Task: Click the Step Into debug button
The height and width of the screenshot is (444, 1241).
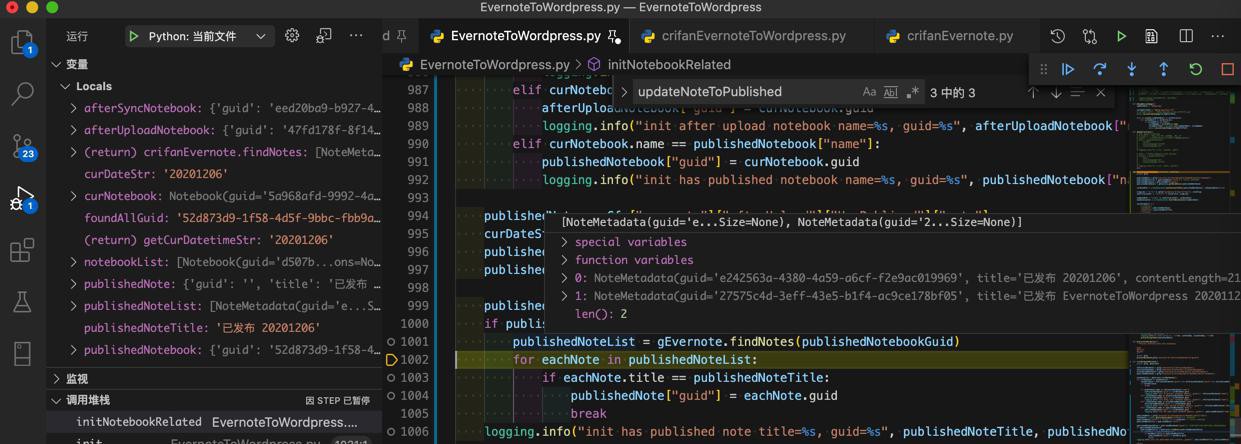Action: [x=1132, y=69]
